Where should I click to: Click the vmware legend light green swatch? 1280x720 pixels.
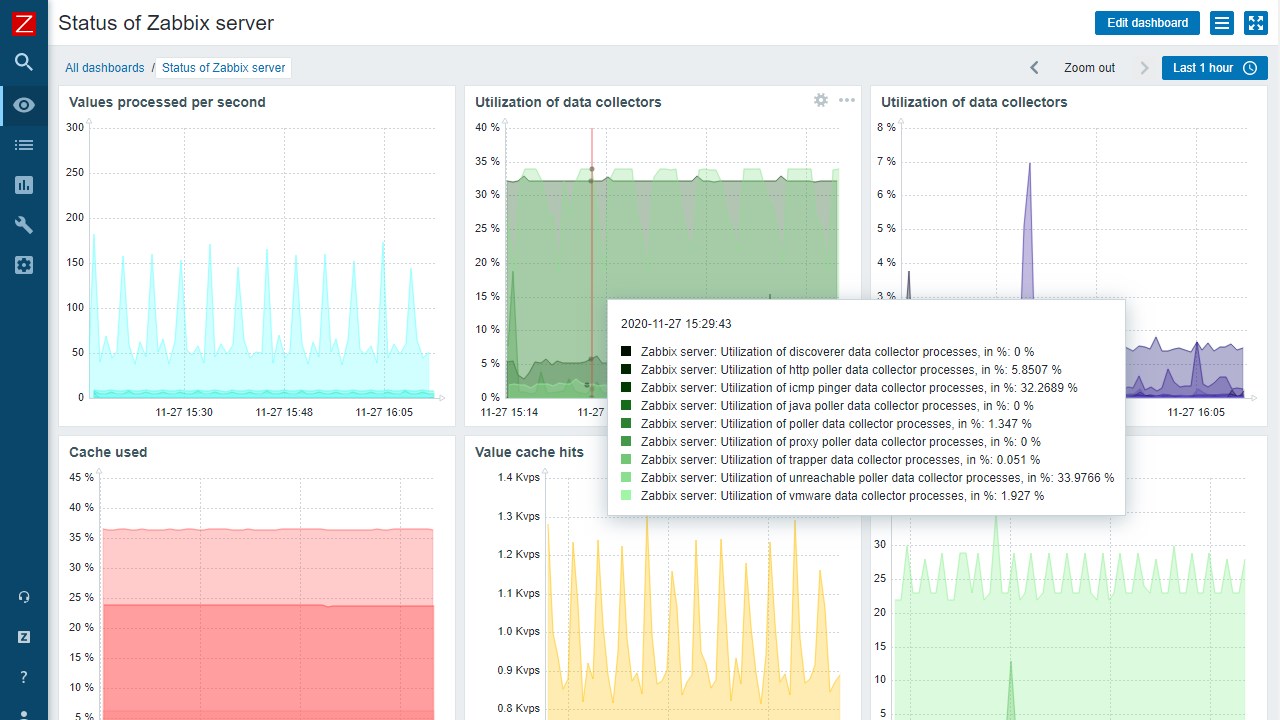pos(626,496)
